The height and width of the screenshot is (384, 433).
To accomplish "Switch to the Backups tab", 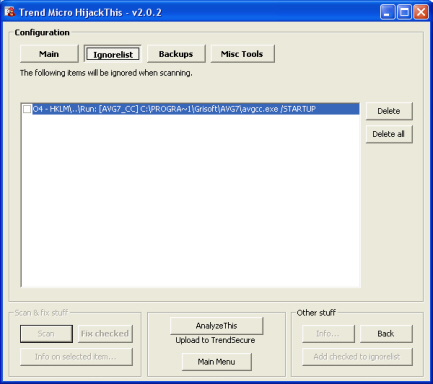I will click(x=176, y=54).
